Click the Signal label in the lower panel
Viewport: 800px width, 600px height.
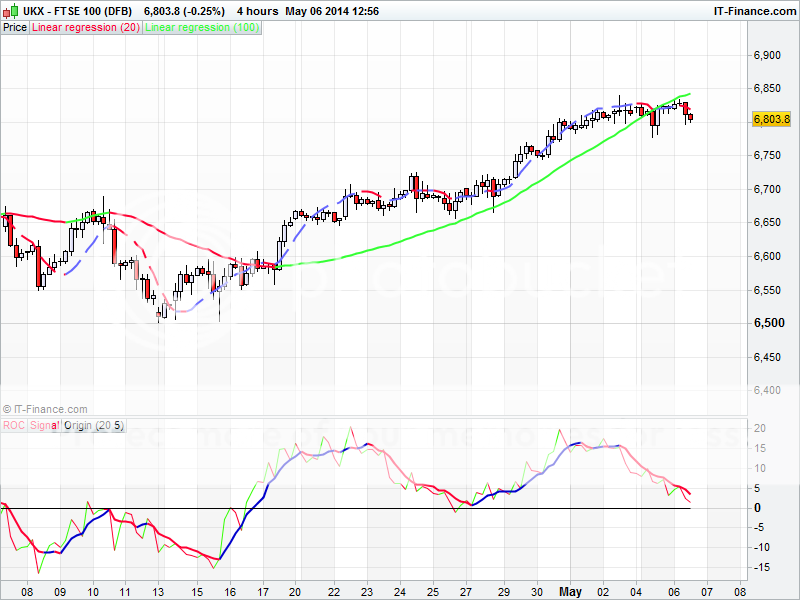coord(44,425)
